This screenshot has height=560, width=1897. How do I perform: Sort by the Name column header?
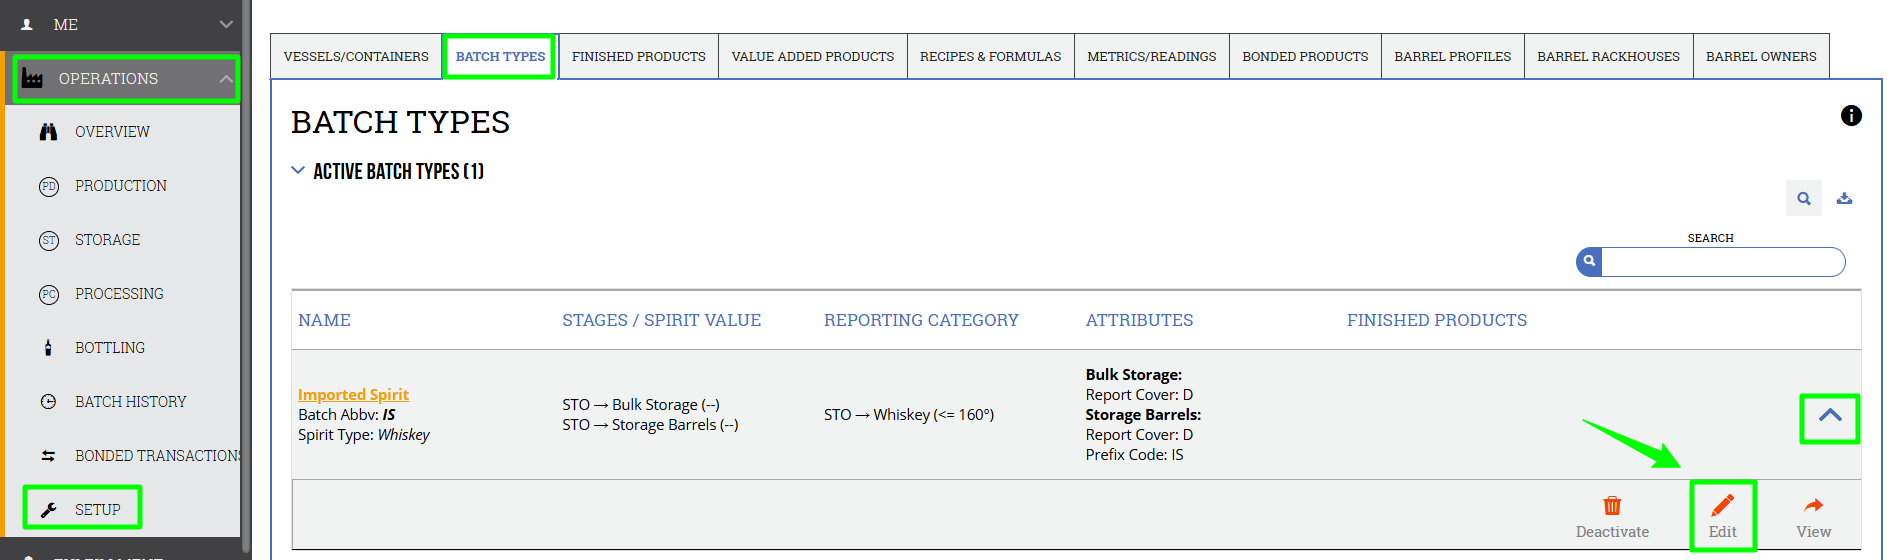[324, 320]
